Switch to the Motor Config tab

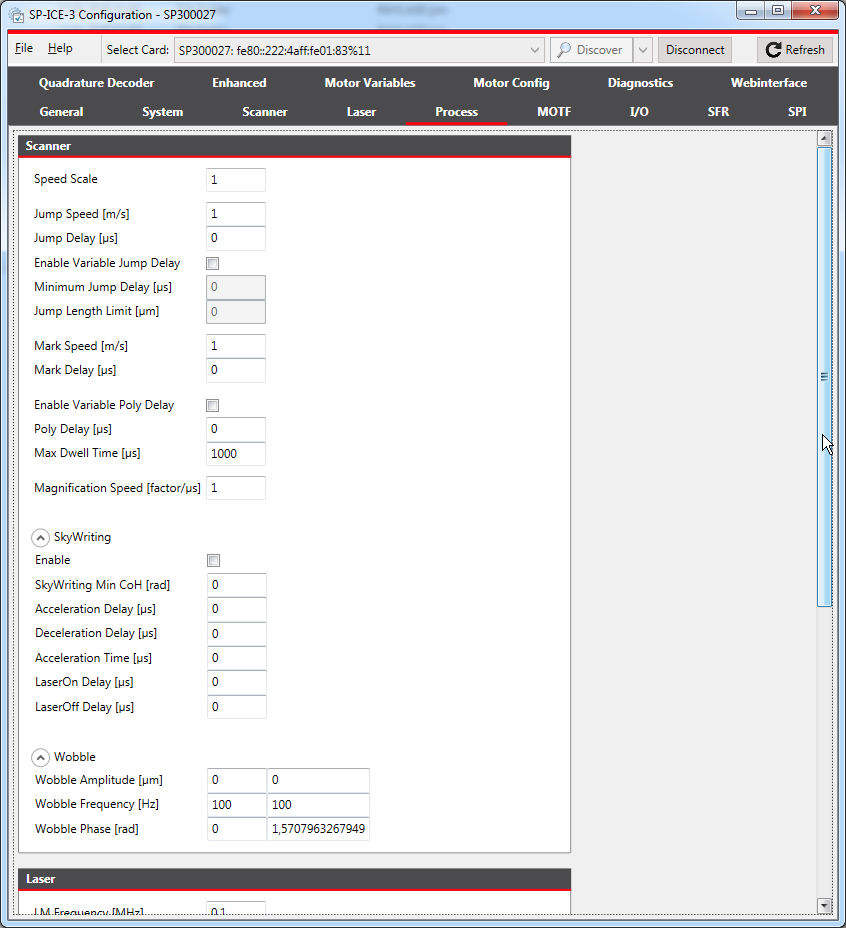pyautogui.click(x=512, y=83)
